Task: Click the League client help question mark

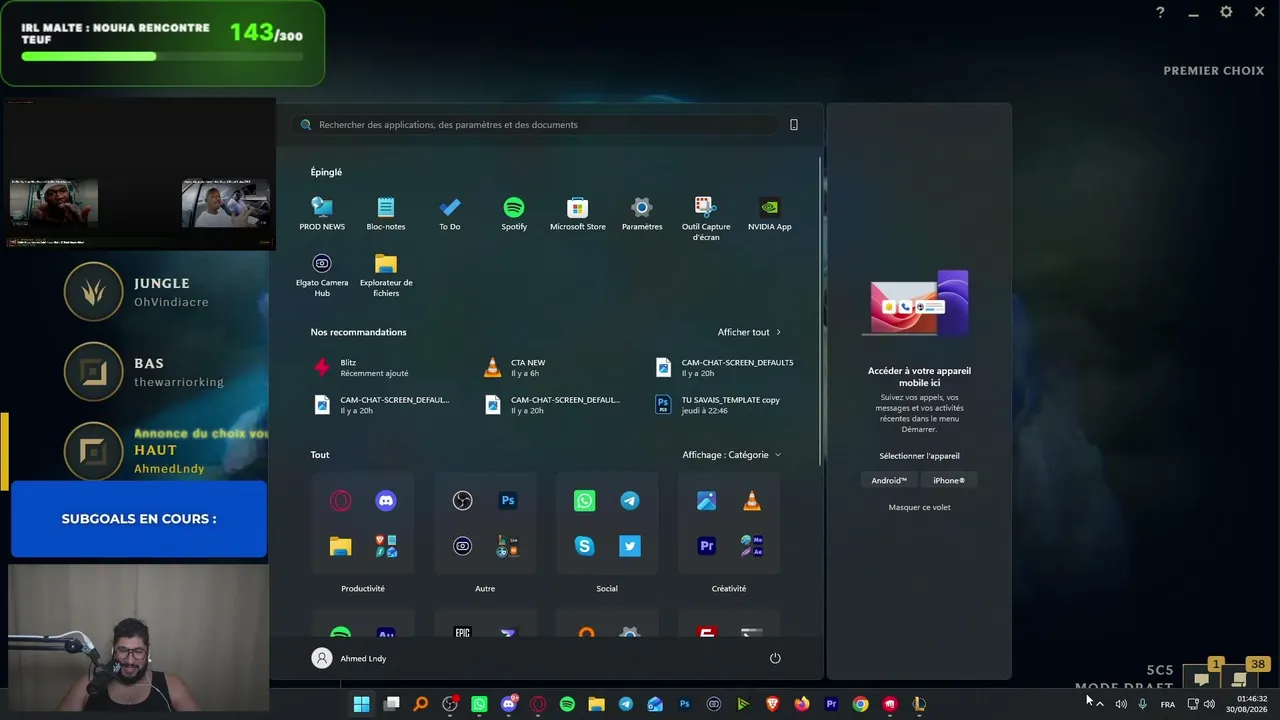Action: point(1160,12)
